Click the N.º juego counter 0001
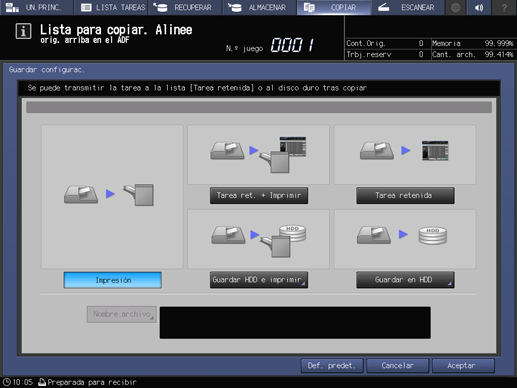Image resolution: width=517 pixels, height=388 pixels. point(292,45)
